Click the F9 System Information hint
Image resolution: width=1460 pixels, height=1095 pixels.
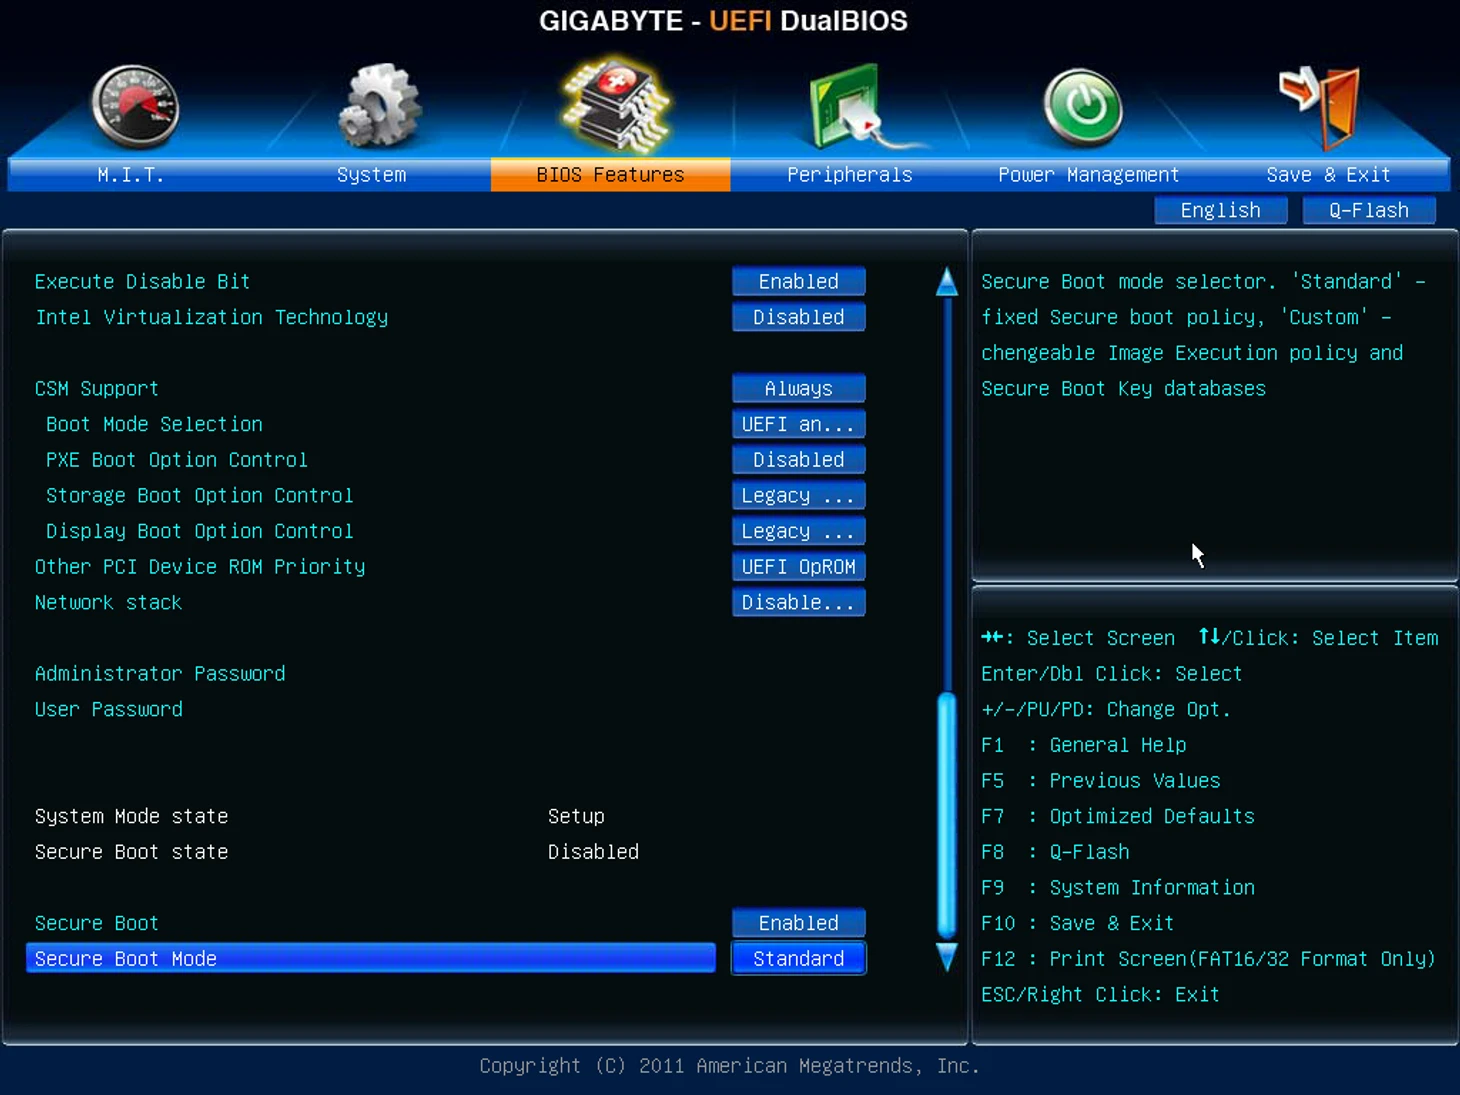click(x=1118, y=888)
